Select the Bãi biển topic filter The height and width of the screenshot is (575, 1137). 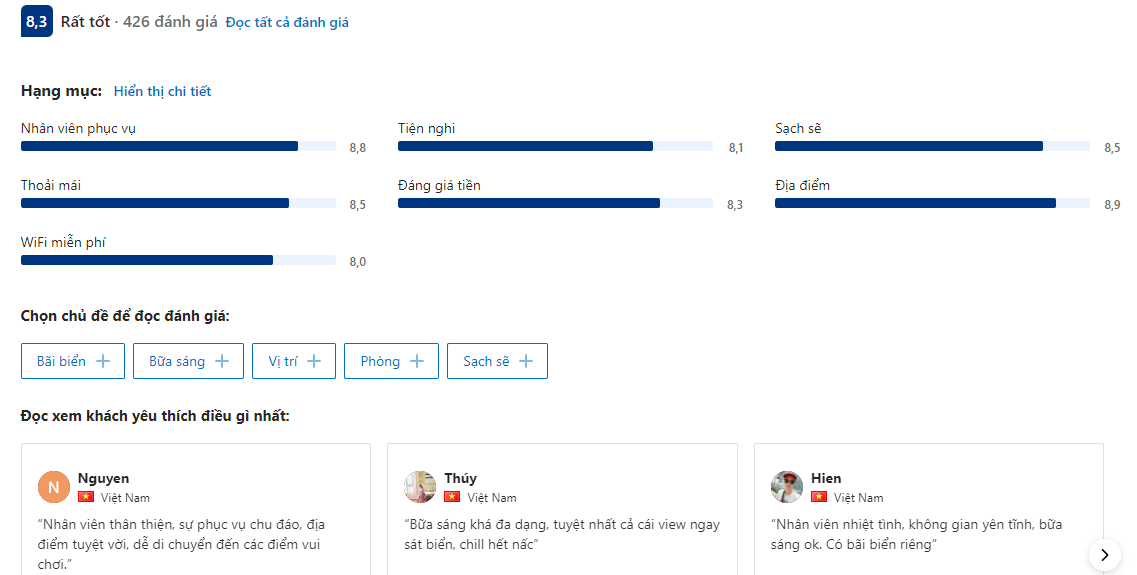[x=73, y=361]
